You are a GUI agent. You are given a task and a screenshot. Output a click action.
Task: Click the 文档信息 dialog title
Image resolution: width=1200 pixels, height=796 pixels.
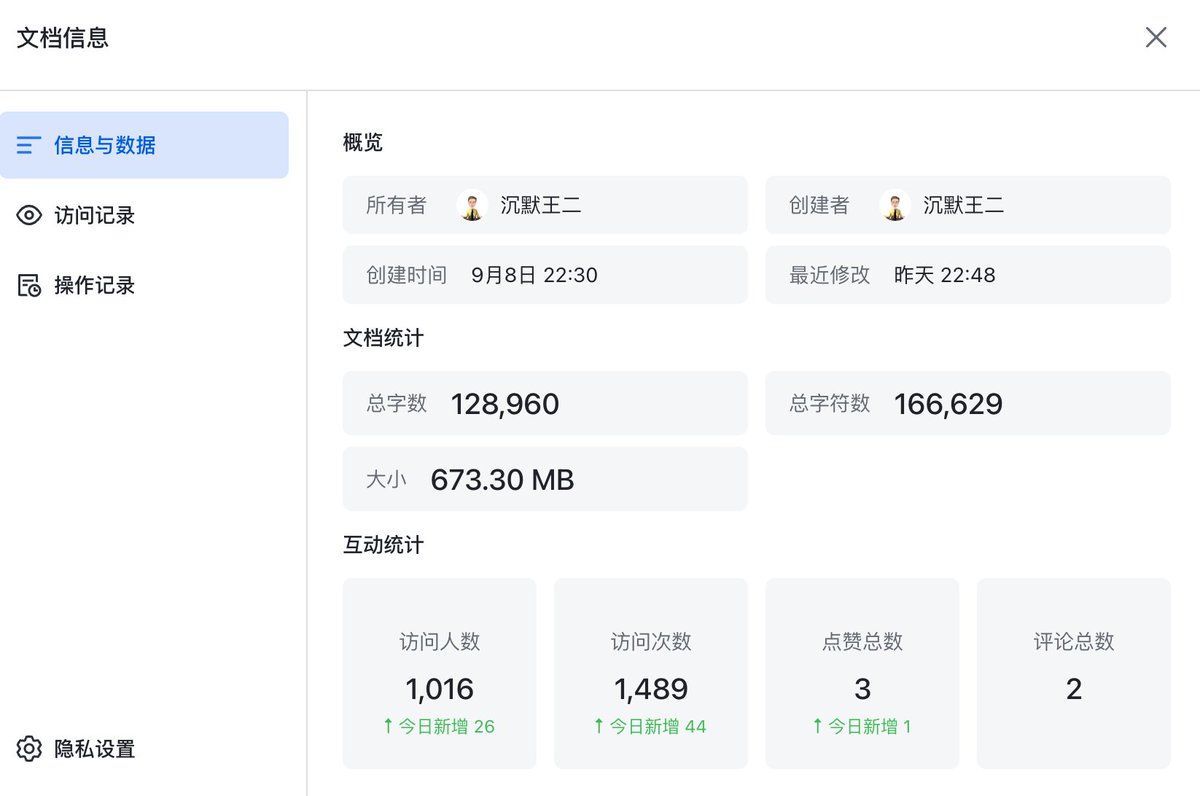pos(63,38)
